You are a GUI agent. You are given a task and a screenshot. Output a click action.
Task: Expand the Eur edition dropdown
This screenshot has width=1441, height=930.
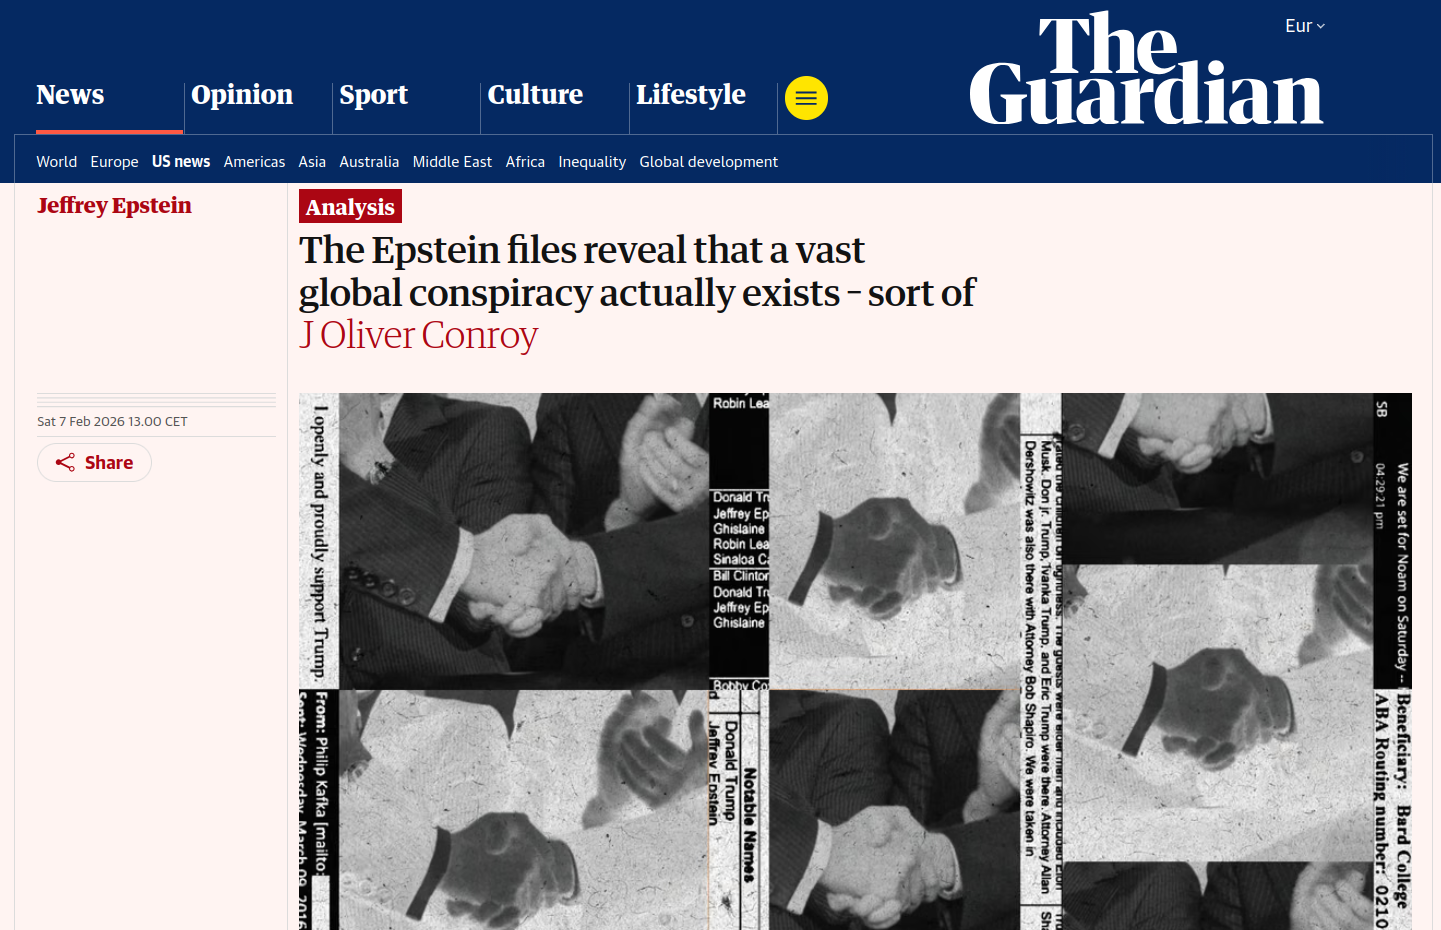pos(1305,26)
